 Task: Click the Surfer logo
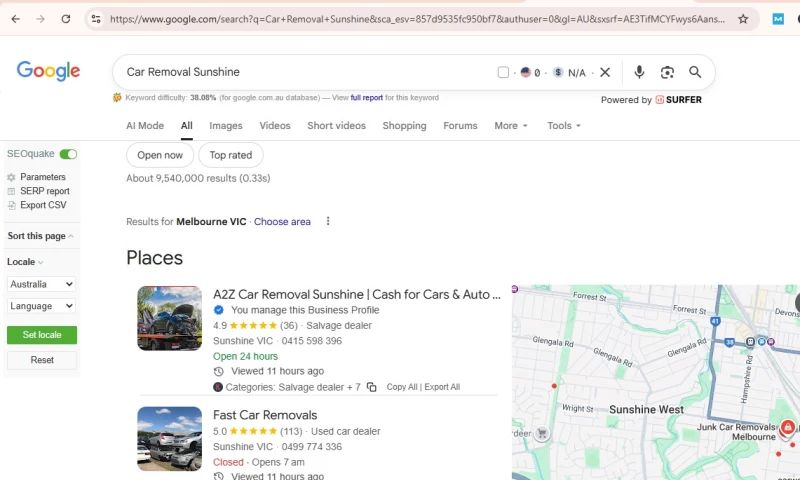pyautogui.click(x=678, y=100)
